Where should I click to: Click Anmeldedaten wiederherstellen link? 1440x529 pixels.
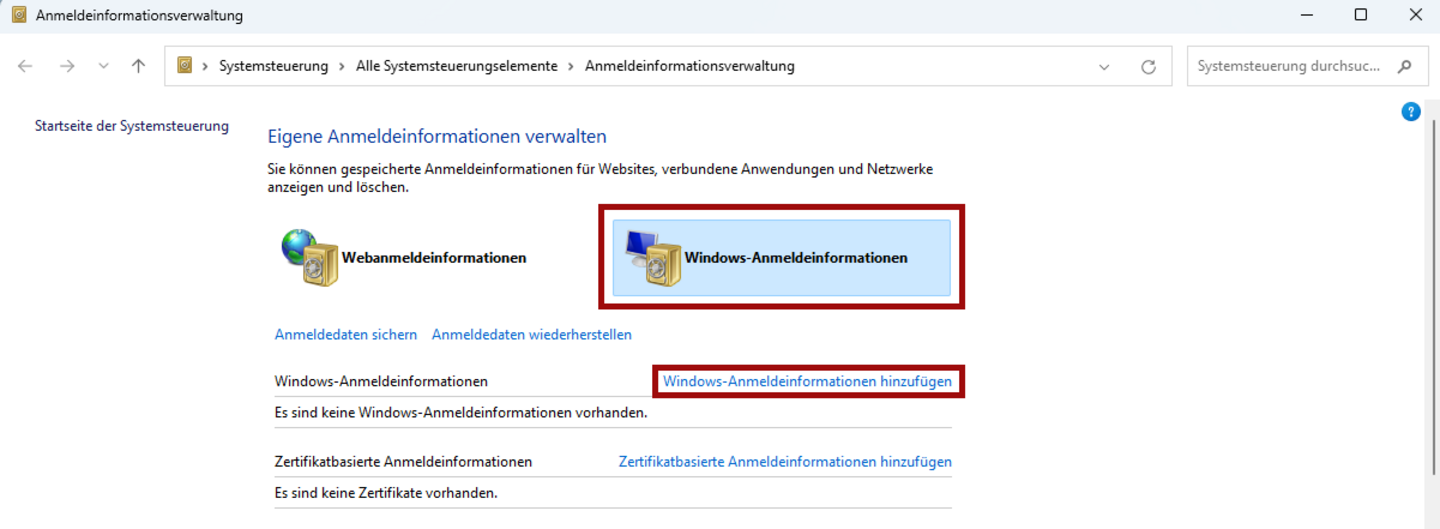click(532, 335)
